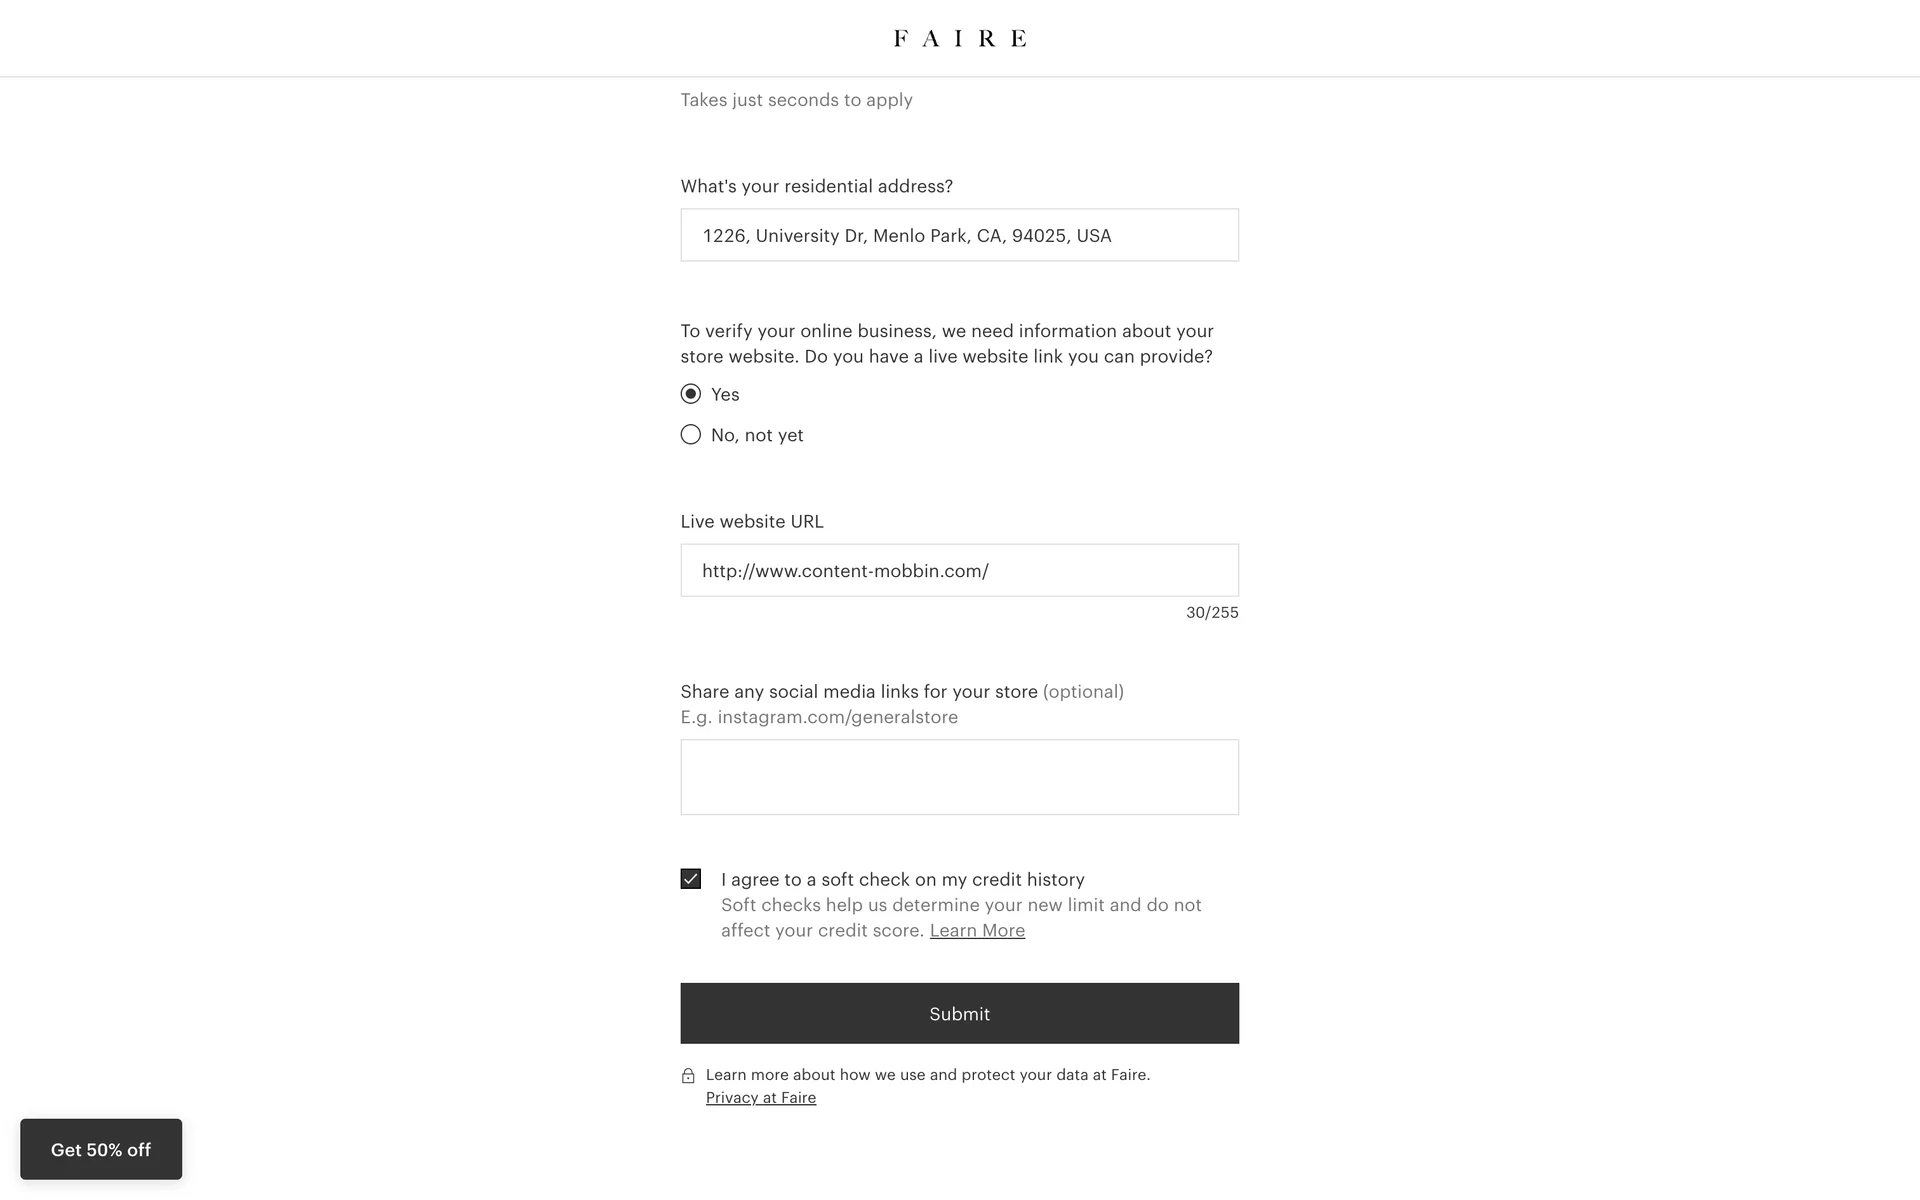
Task: Click the lock icon beside the privacy notice
Action: 688,1076
